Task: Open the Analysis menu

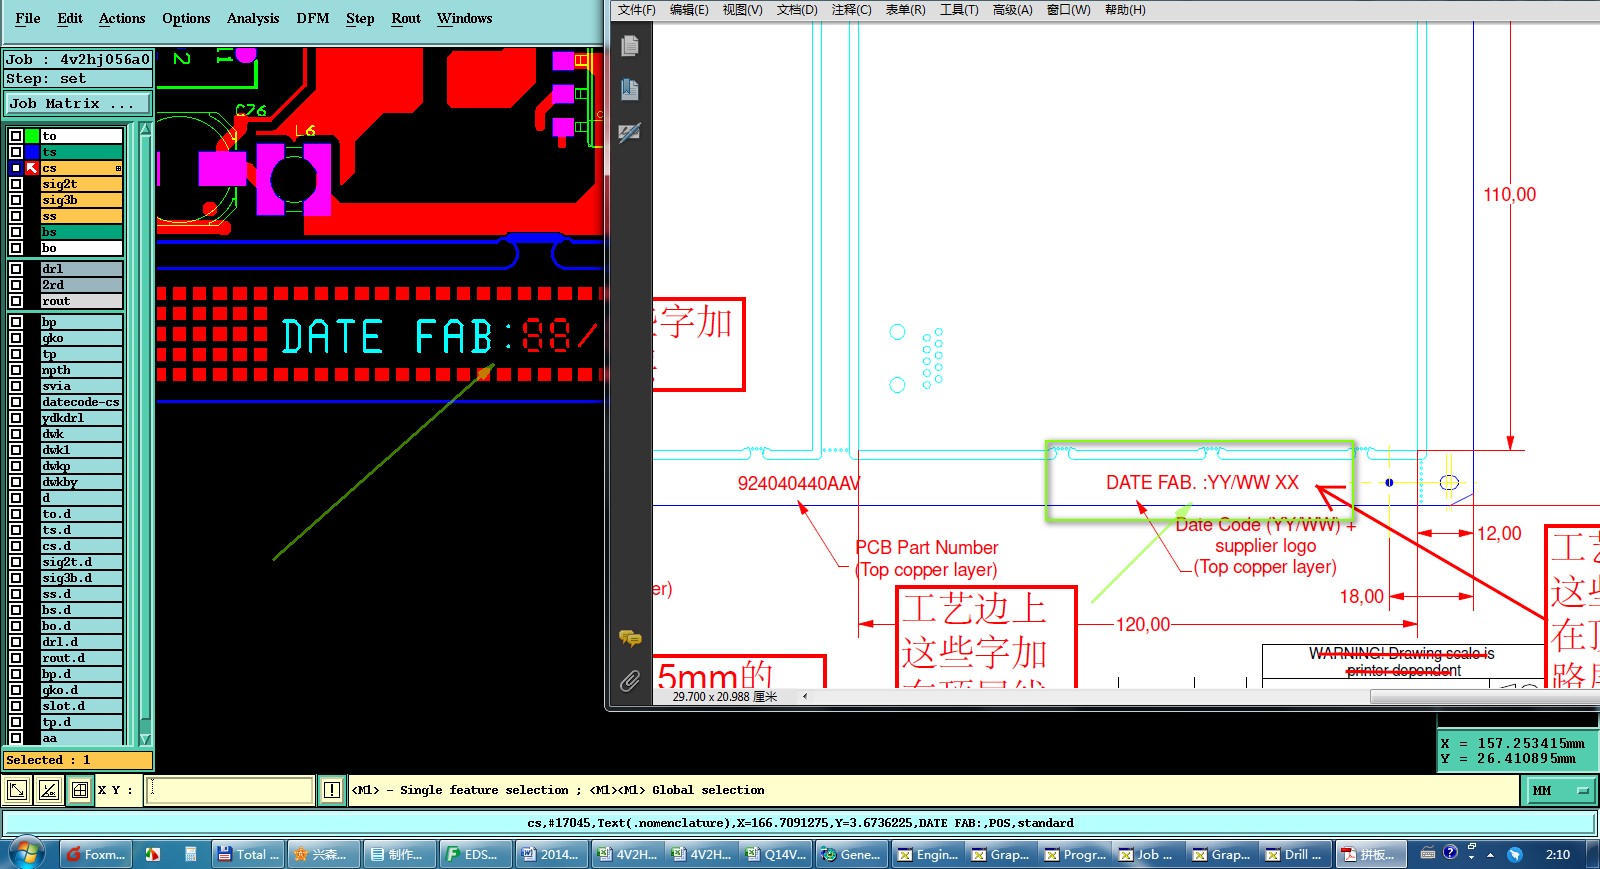Action: 253,18
